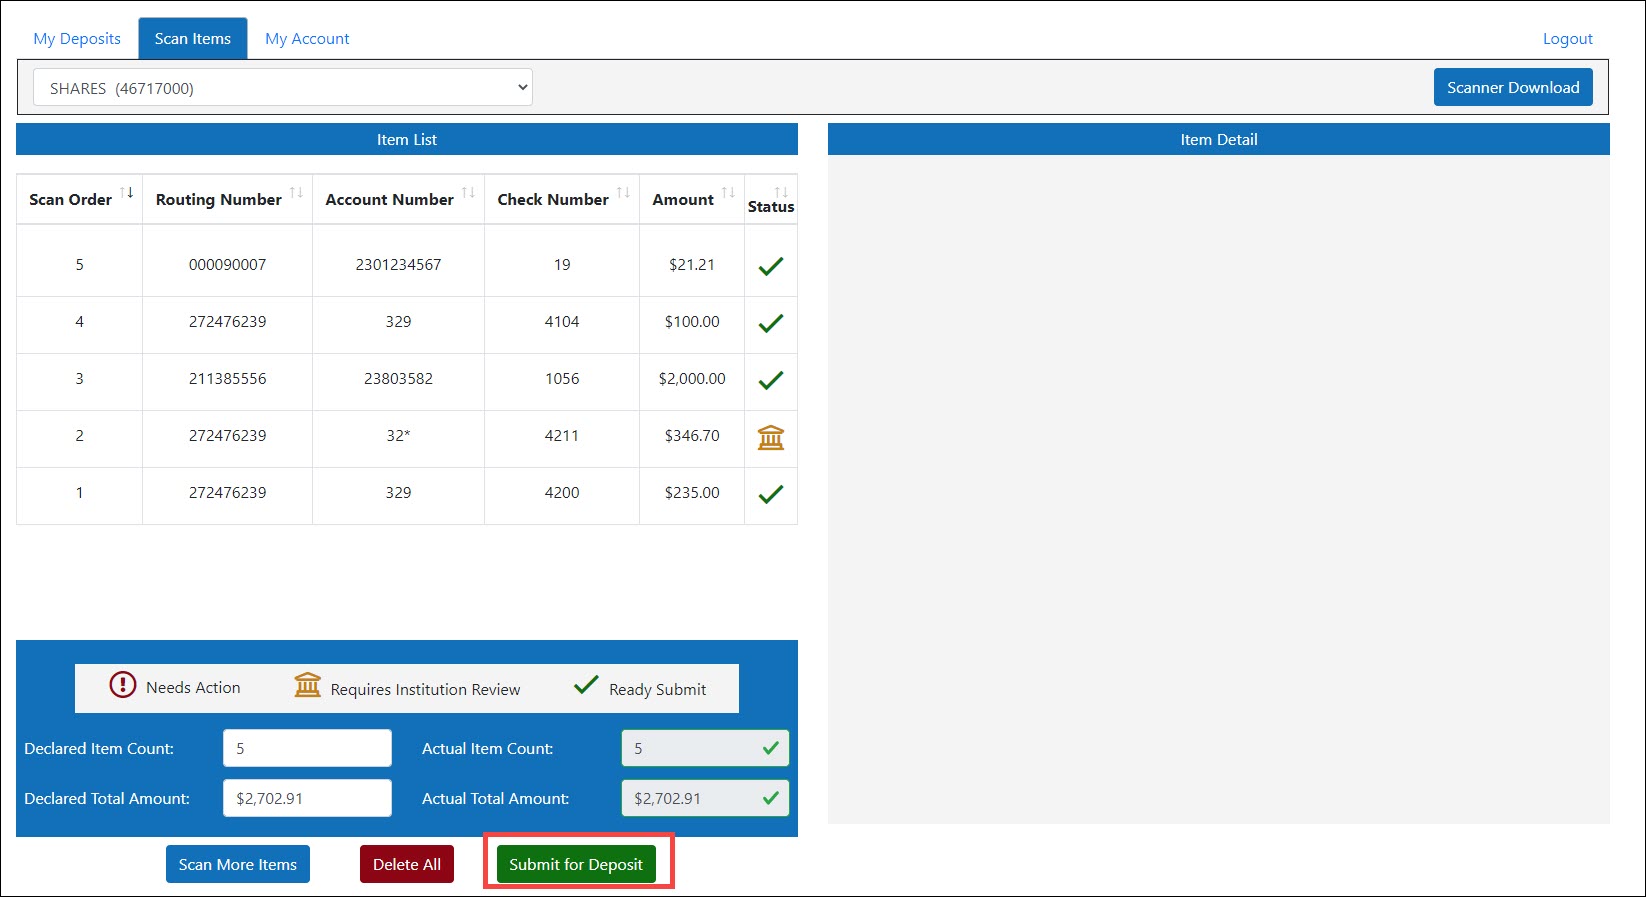Click the Requires Institution Review legend icon
This screenshot has height=897, width=1646.
pos(307,685)
